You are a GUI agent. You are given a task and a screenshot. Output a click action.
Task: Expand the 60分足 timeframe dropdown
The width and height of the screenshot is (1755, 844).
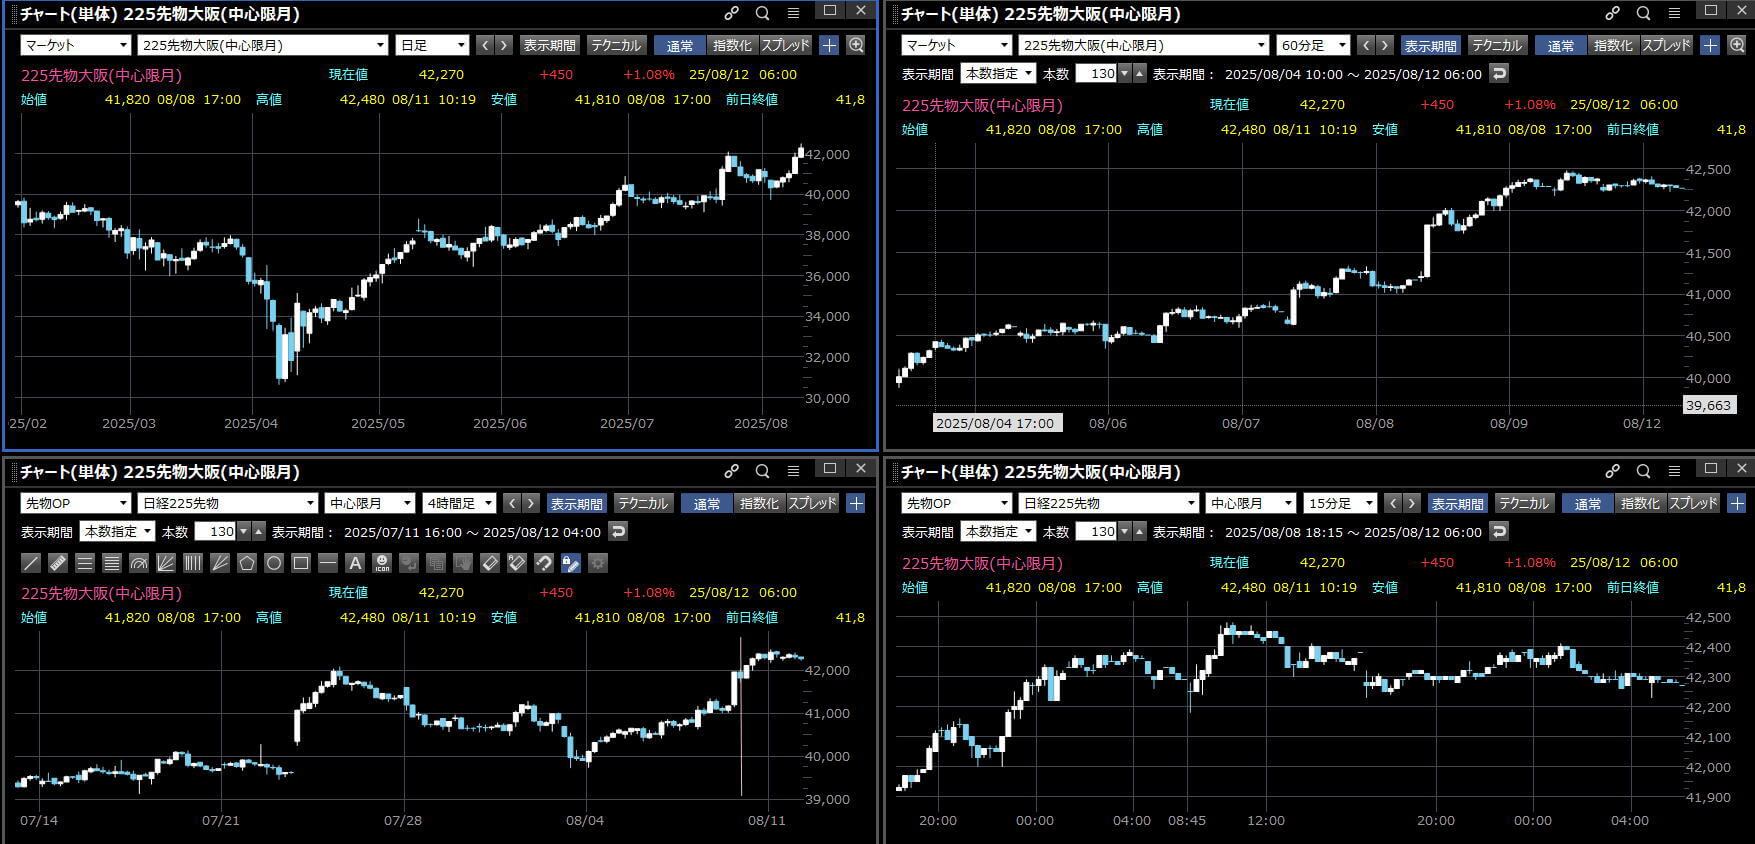[x=1313, y=45]
